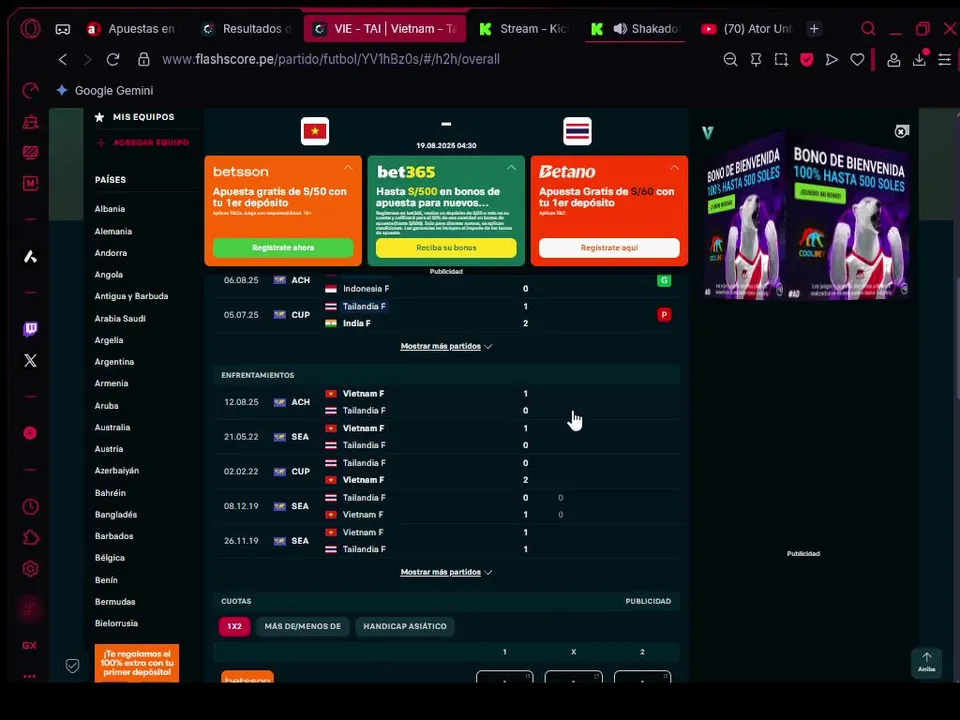This screenshot has height=720, width=960.
Task: Reload the Flashscore page
Action: pyautogui.click(x=113, y=59)
